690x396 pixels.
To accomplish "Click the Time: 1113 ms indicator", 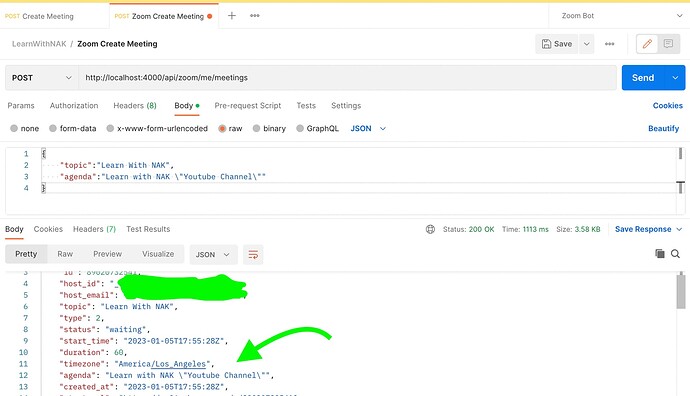I will tap(525, 229).
